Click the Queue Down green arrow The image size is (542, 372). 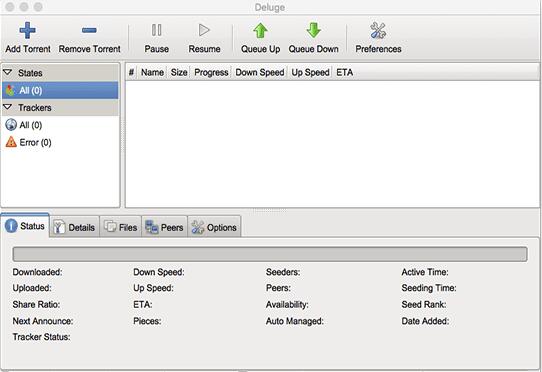pyautogui.click(x=314, y=30)
